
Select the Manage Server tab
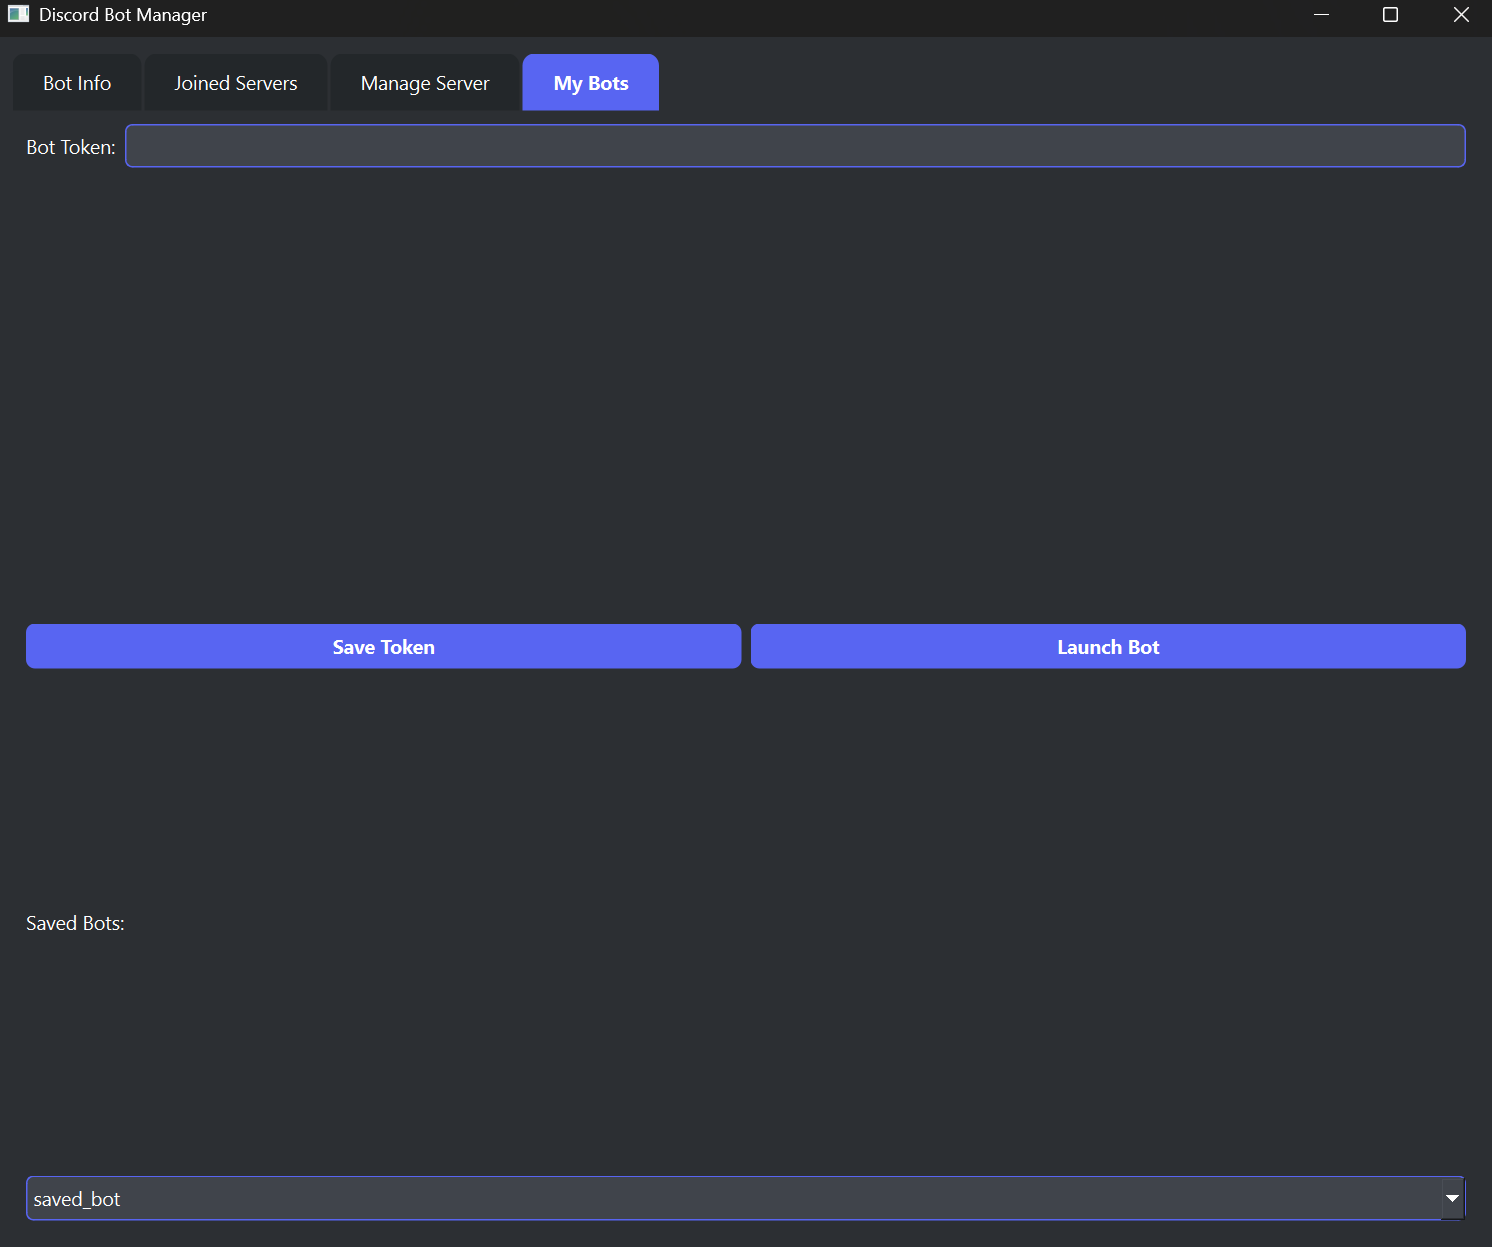click(424, 82)
